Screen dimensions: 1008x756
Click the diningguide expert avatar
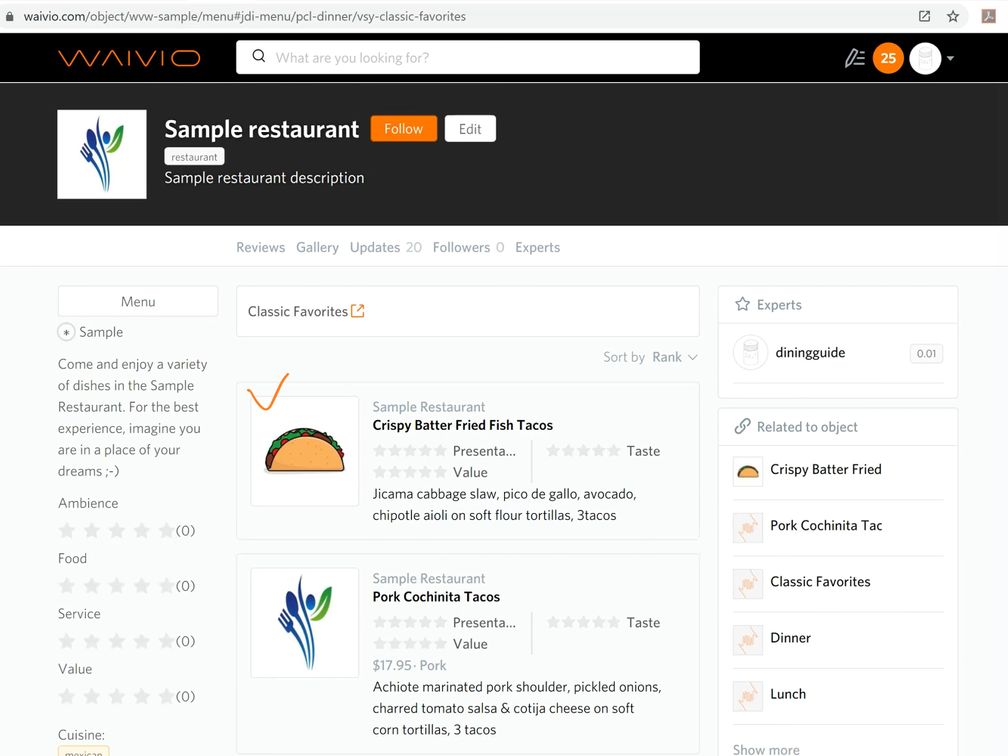(750, 353)
